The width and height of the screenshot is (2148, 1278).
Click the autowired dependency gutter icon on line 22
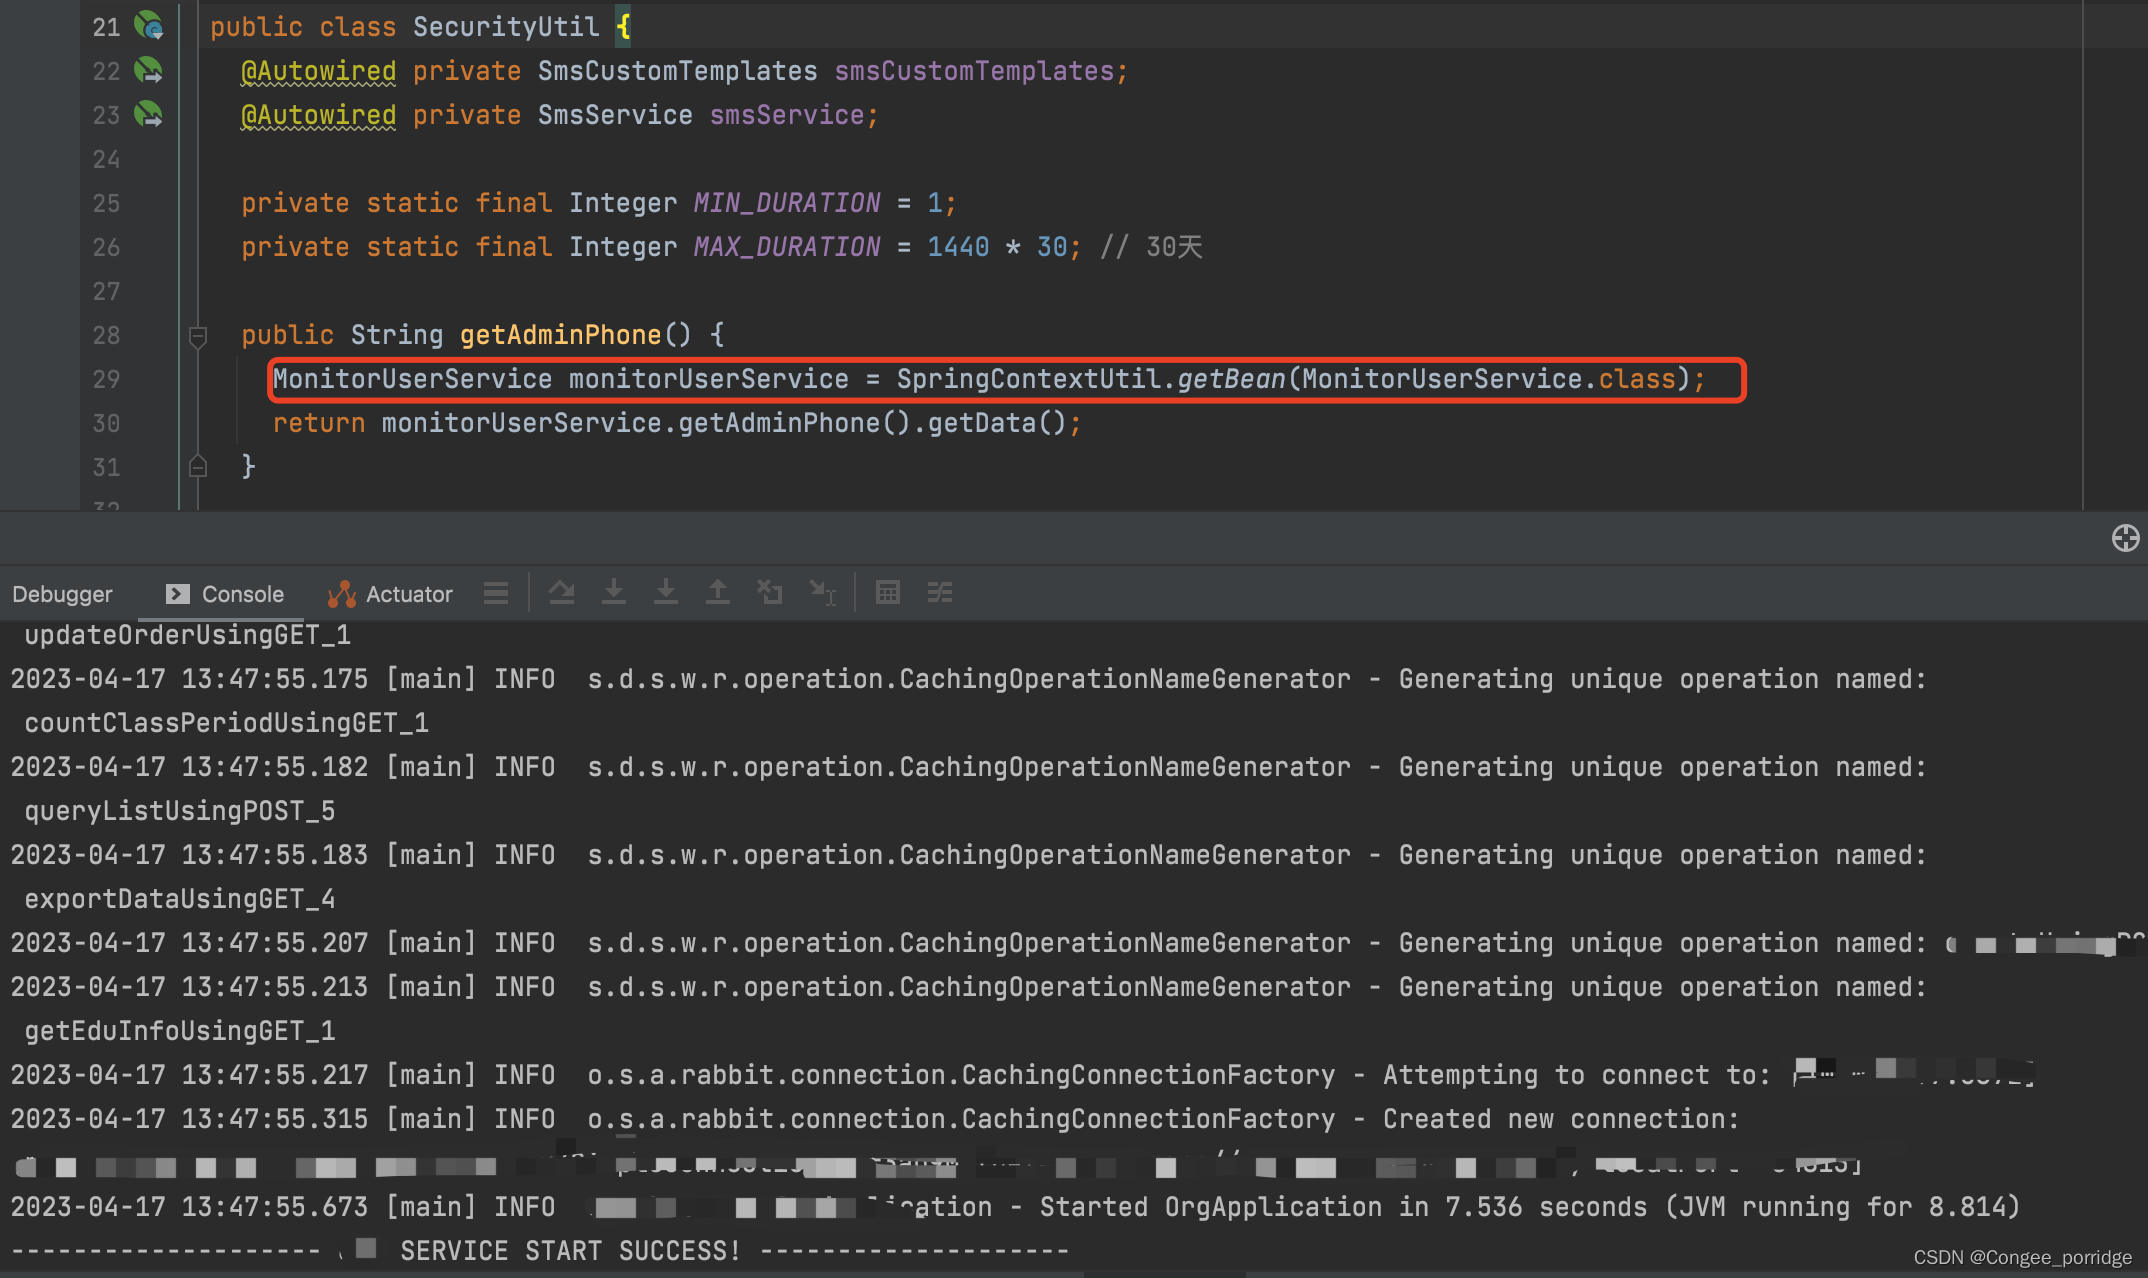point(149,70)
